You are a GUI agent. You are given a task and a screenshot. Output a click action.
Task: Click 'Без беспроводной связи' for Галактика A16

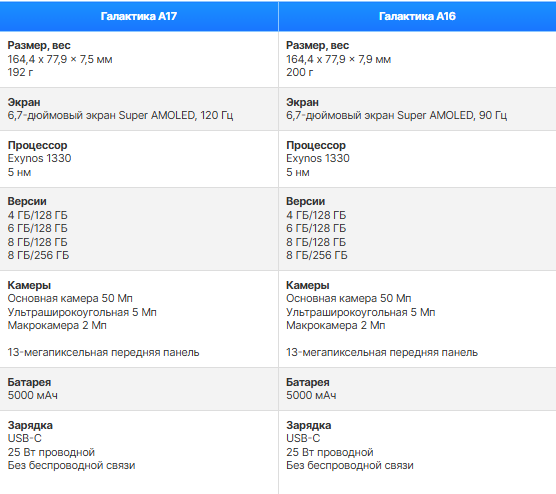tap(350, 466)
